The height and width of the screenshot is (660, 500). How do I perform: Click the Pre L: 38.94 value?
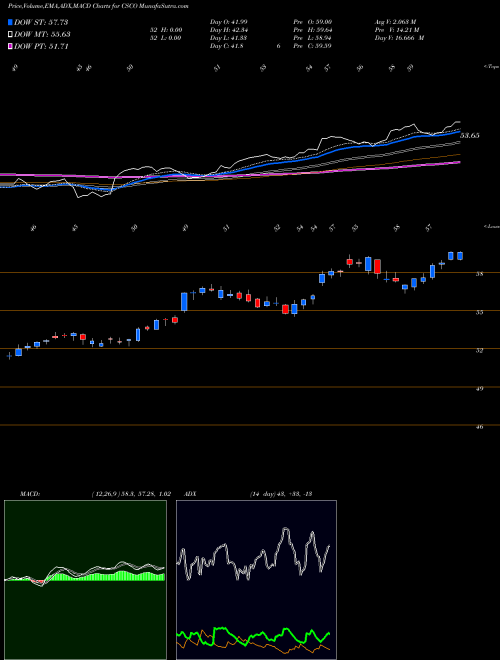[313, 38]
